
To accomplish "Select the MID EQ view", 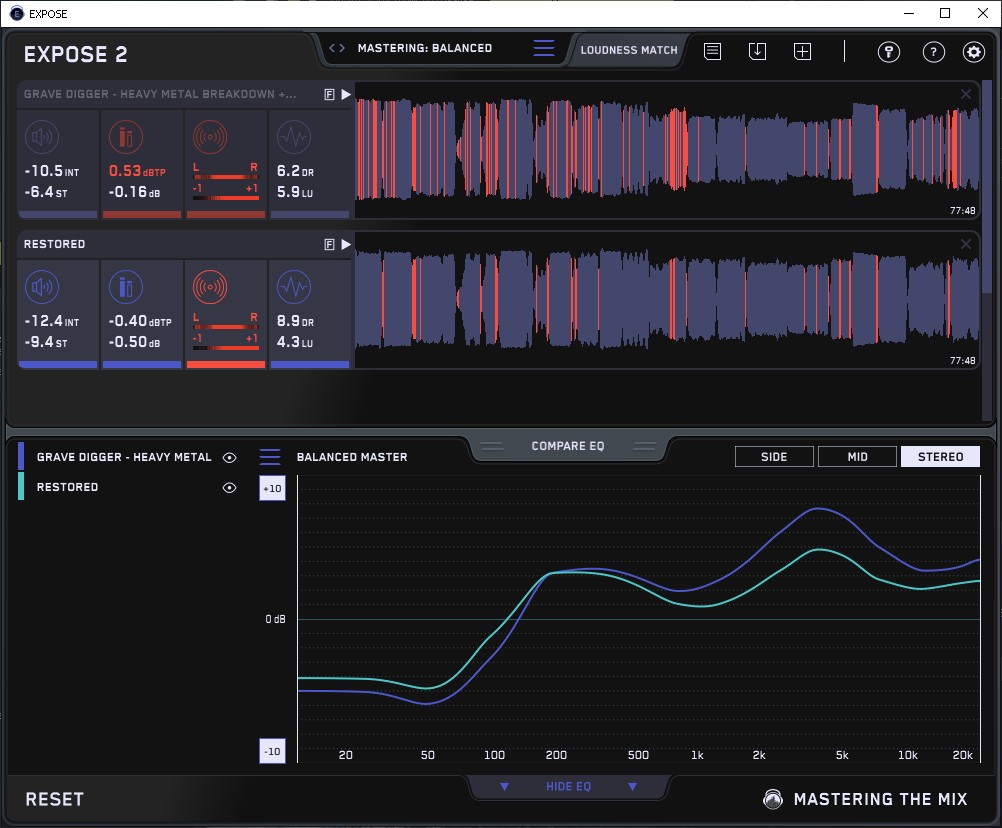I will tap(857, 457).
